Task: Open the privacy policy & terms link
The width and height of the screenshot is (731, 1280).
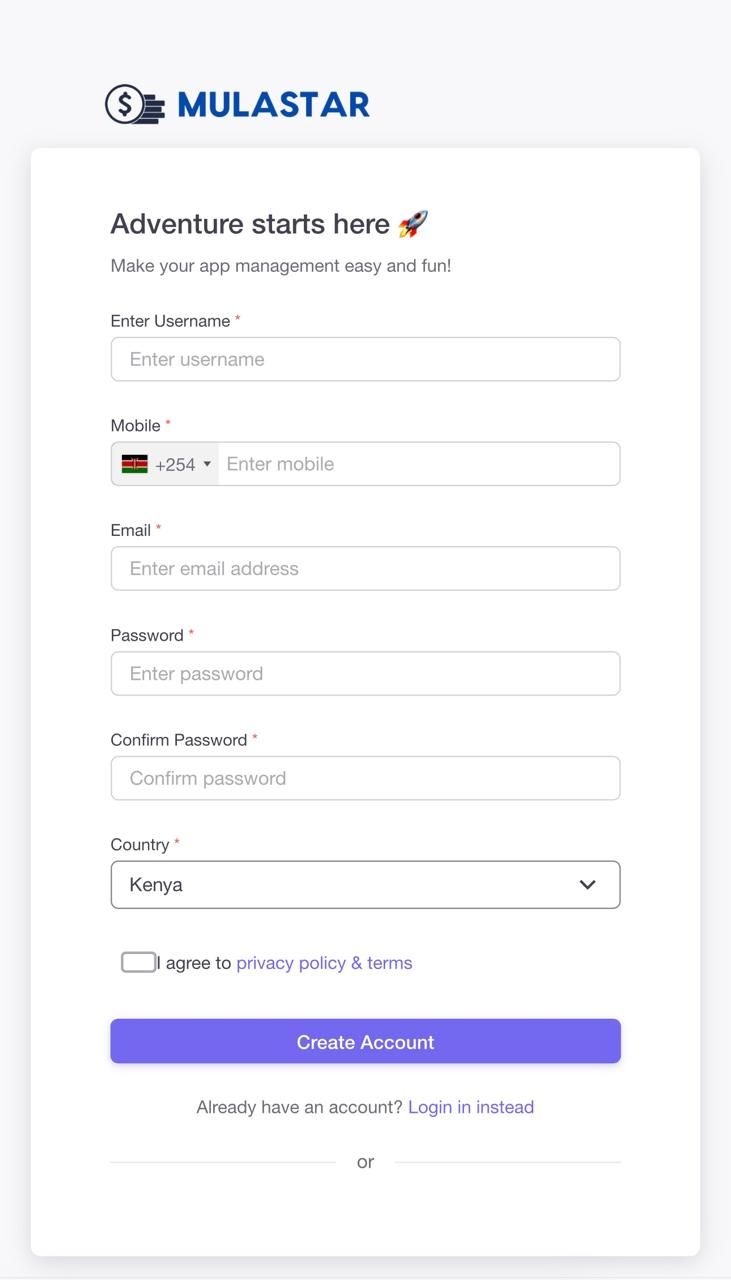Action: pos(323,962)
